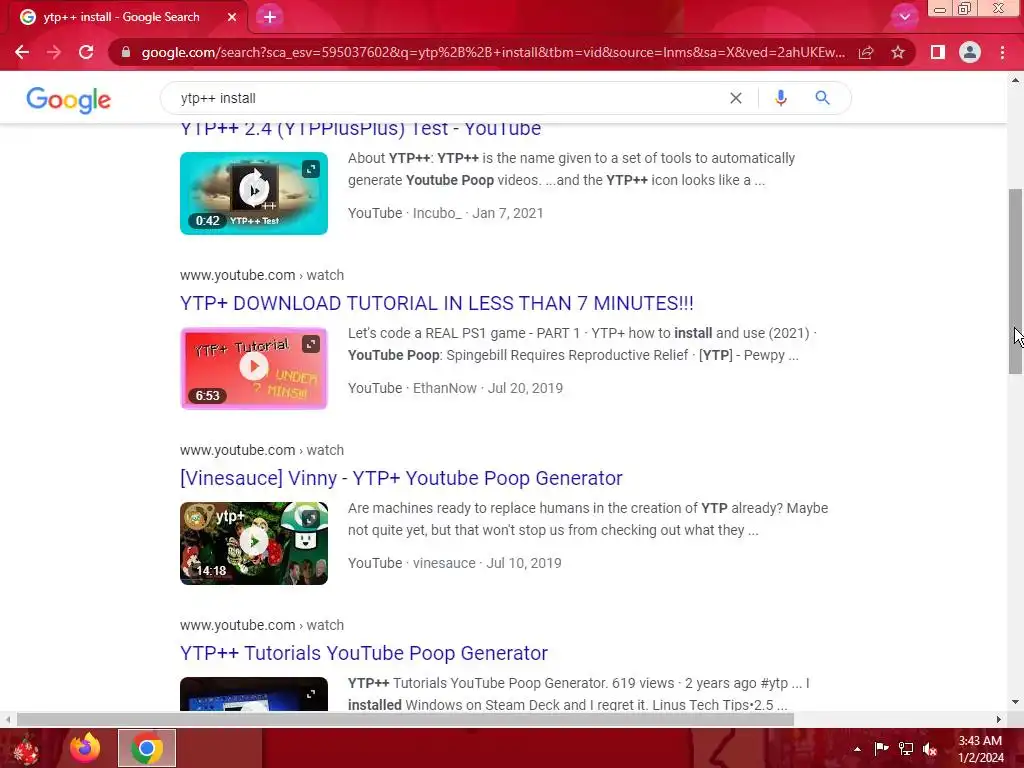Clear the search box text

[736, 98]
